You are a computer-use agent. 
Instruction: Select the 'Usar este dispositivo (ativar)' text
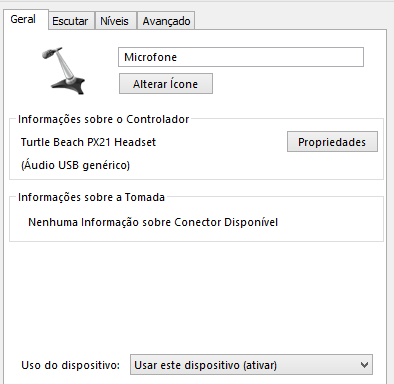(205, 365)
